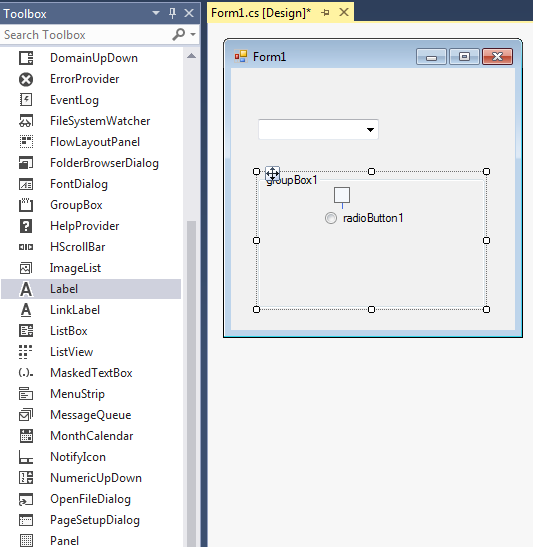Select the MonthCalendar icon

pos(26,436)
